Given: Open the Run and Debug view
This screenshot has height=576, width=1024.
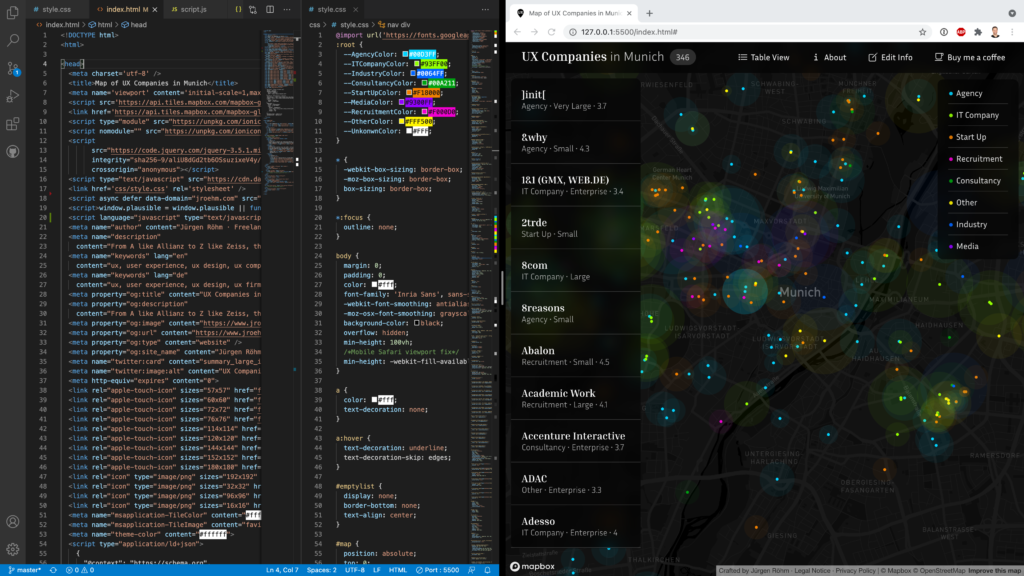Looking at the screenshot, I should point(14,96).
